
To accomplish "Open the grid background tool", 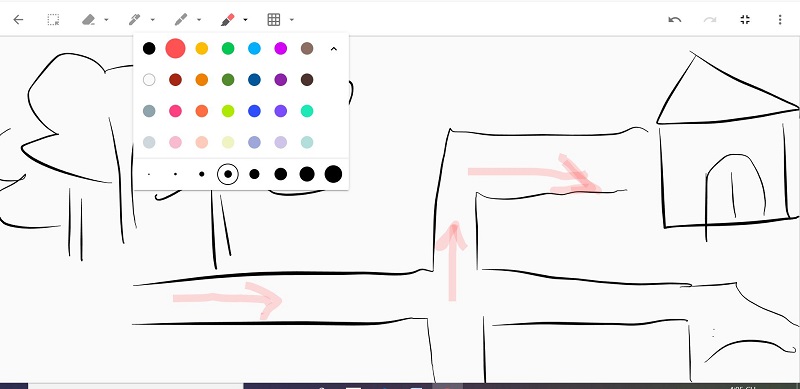I will click(274, 20).
